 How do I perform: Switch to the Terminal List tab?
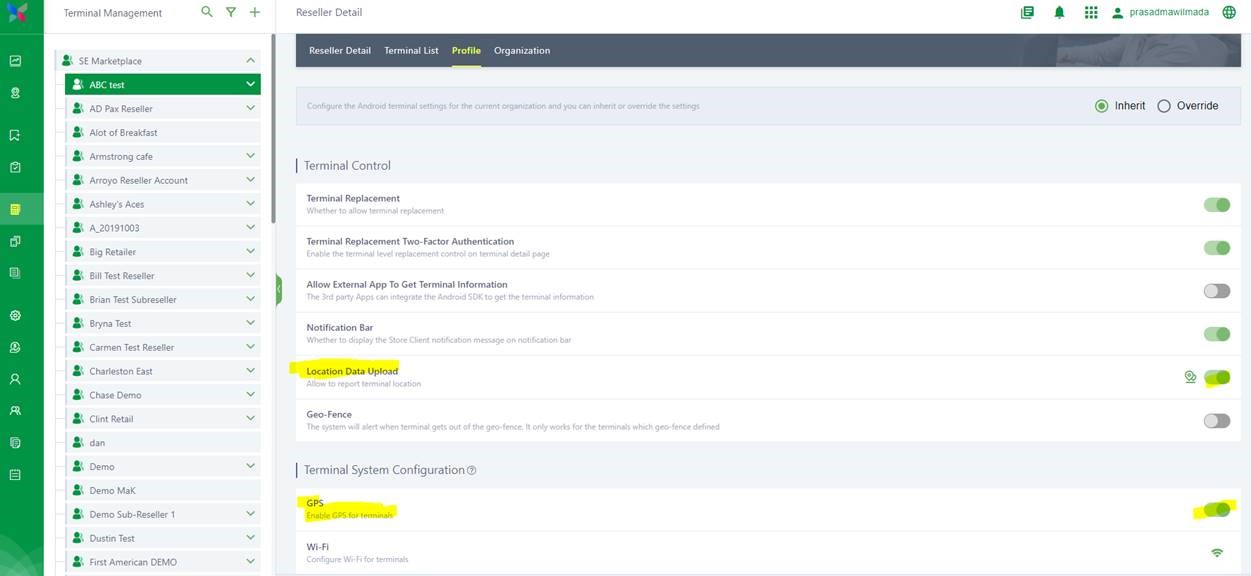411,51
